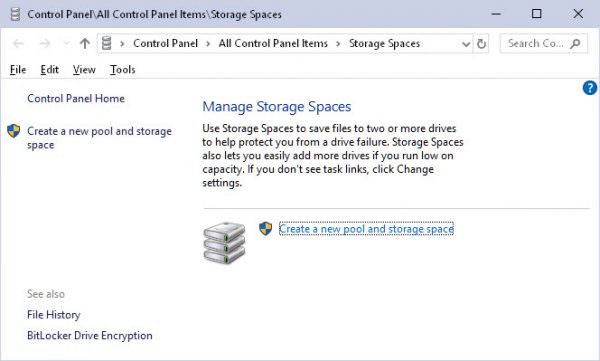The height and width of the screenshot is (361, 600).
Task: Click the Back navigation arrow
Action: click(x=18, y=43)
